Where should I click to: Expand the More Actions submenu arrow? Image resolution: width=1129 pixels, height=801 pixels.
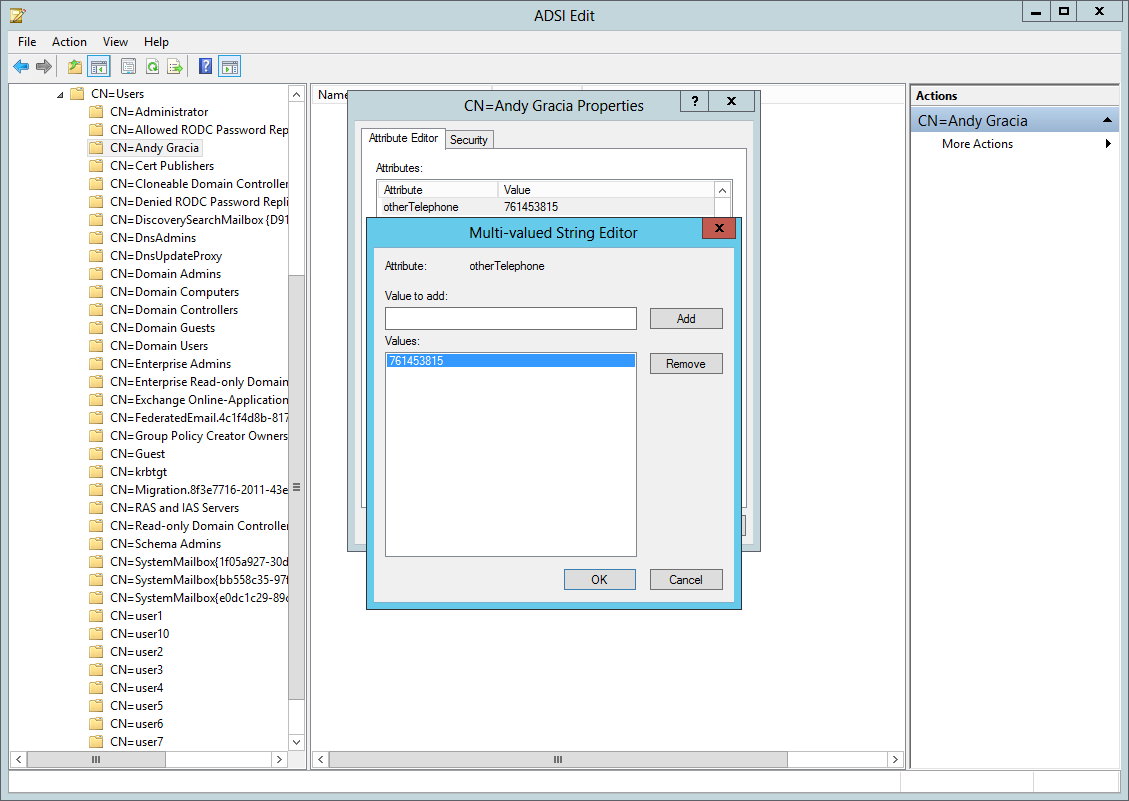(1108, 144)
